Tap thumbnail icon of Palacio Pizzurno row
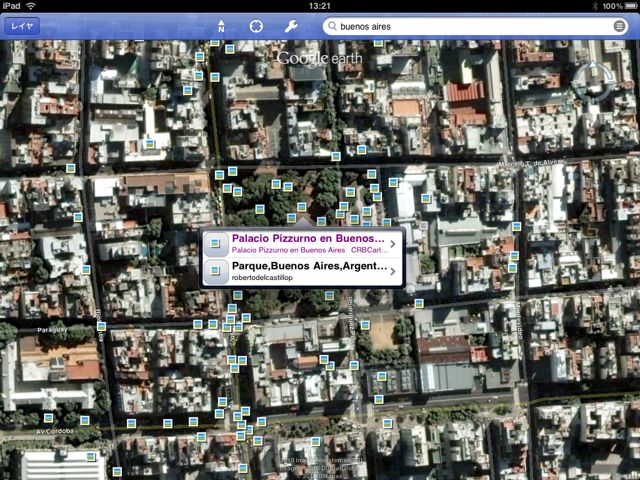 [216, 244]
